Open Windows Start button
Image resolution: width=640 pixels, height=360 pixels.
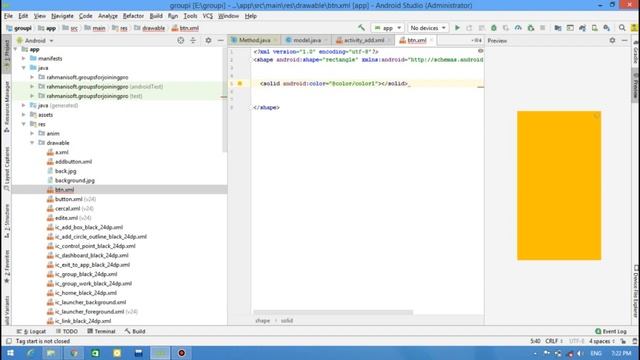[10, 353]
